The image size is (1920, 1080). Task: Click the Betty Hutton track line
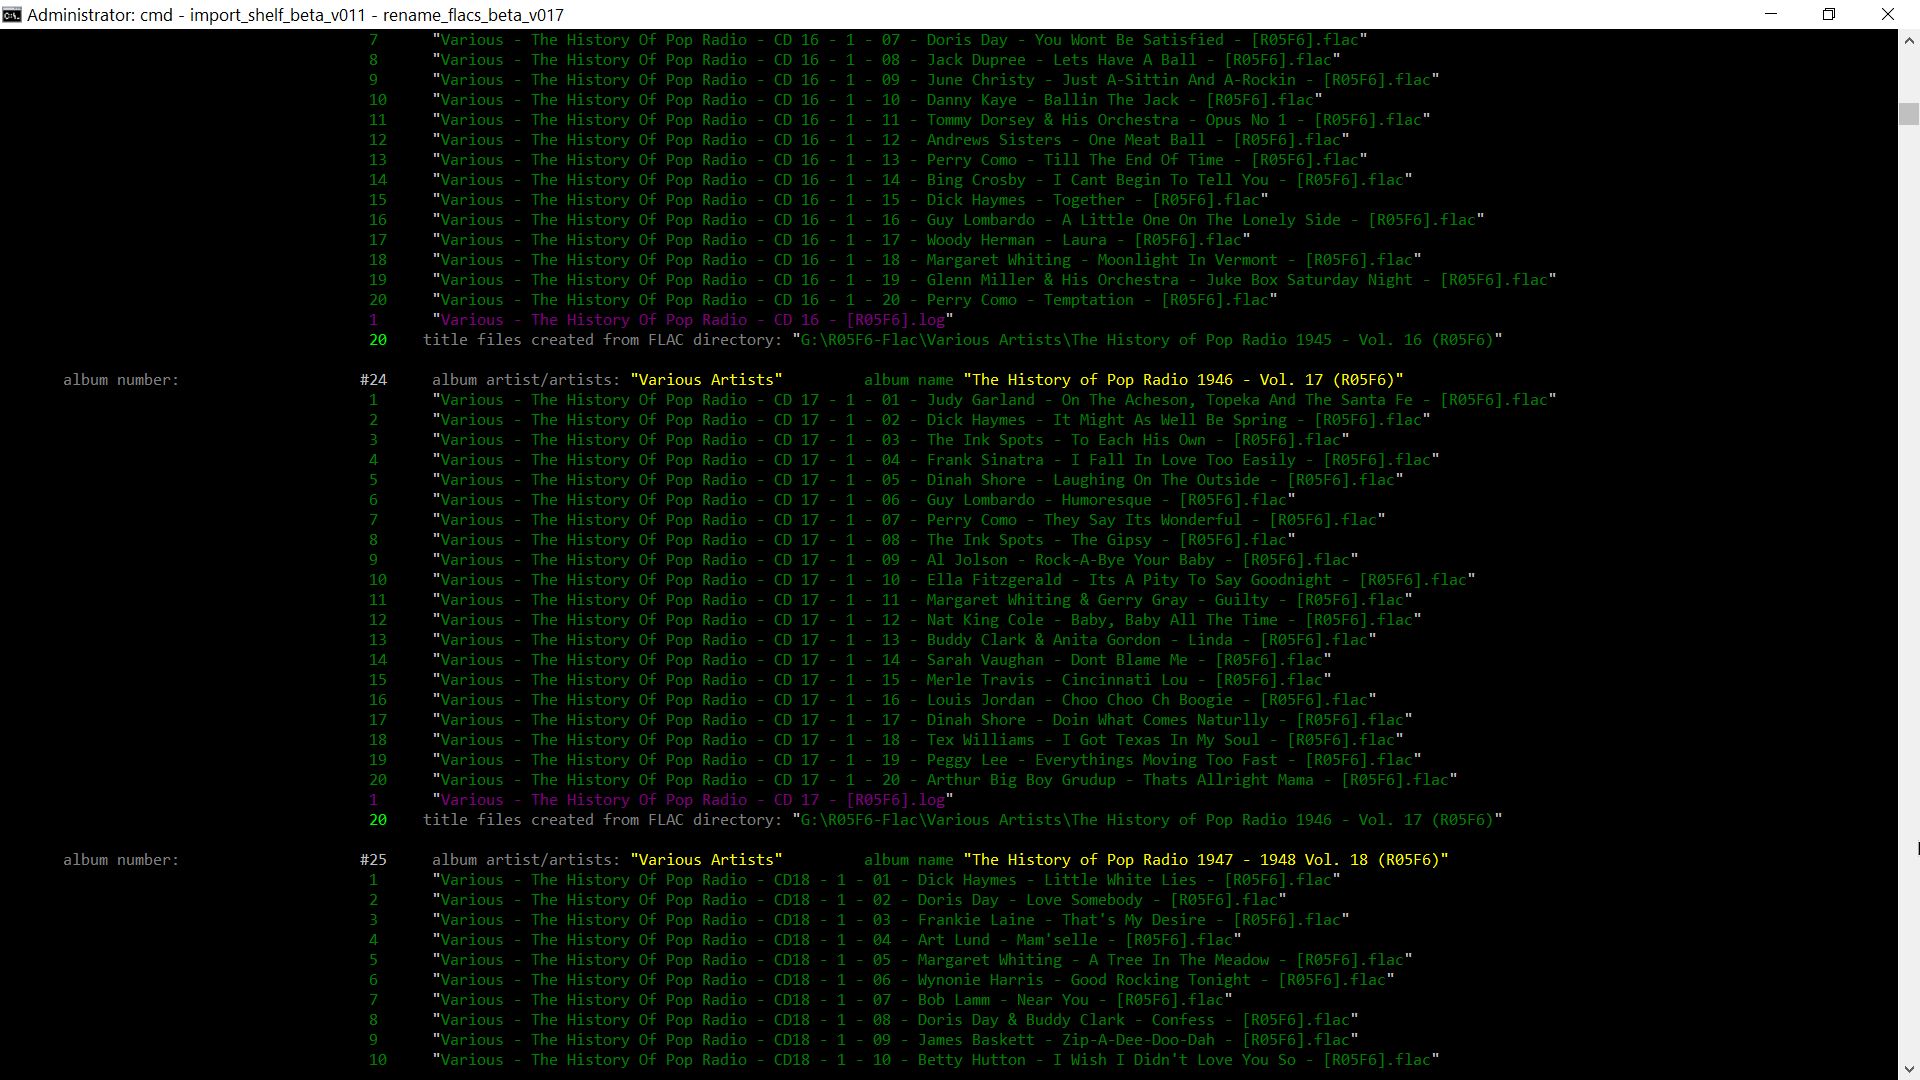[x=935, y=1060]
